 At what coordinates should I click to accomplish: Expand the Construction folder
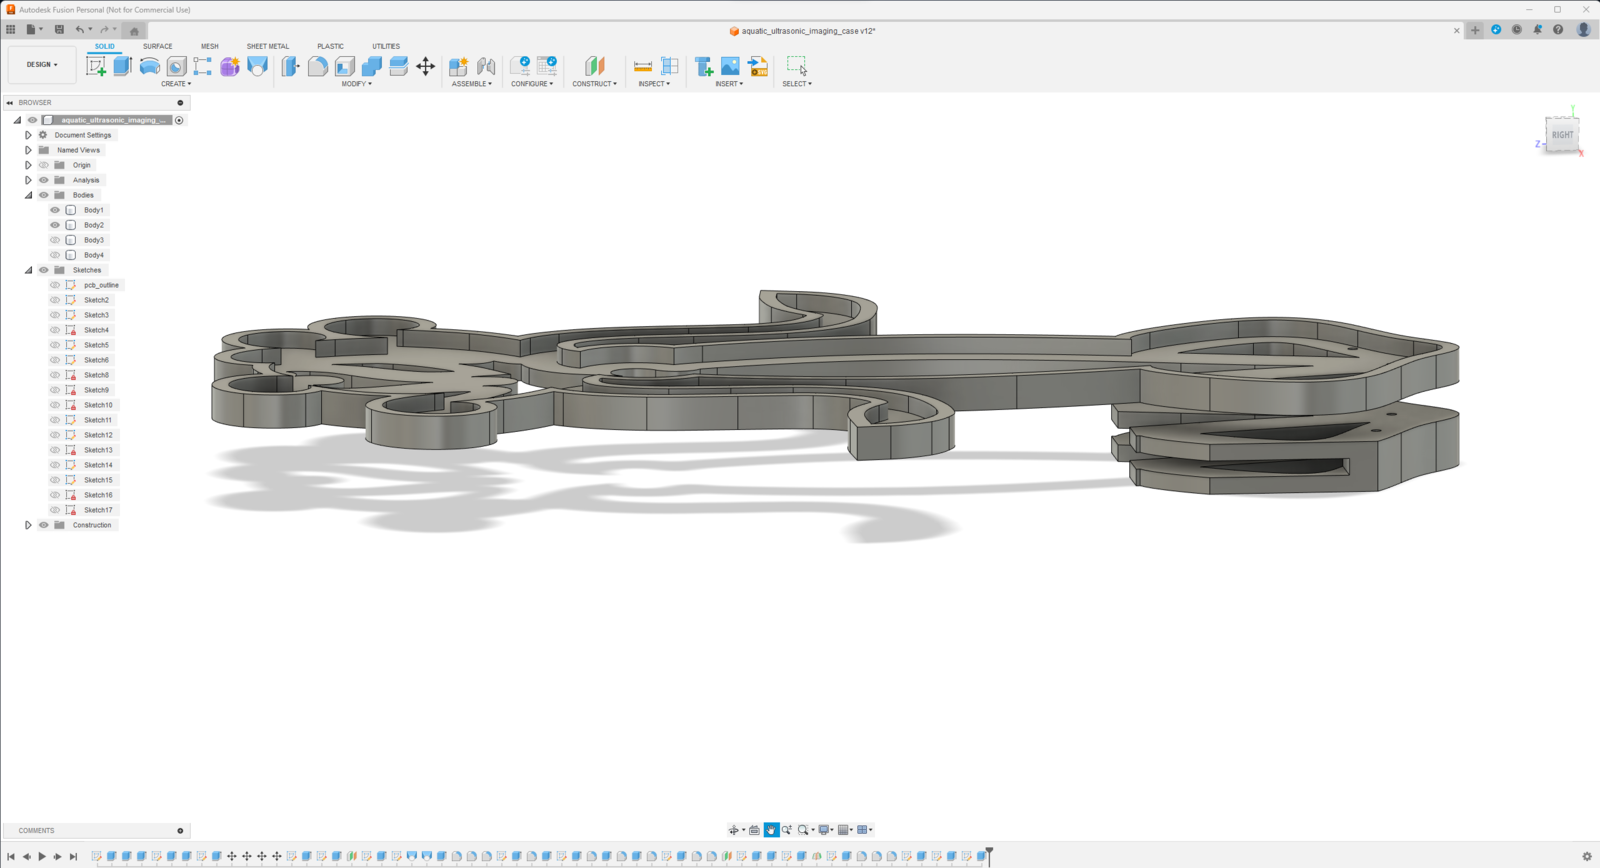[28, 525]
